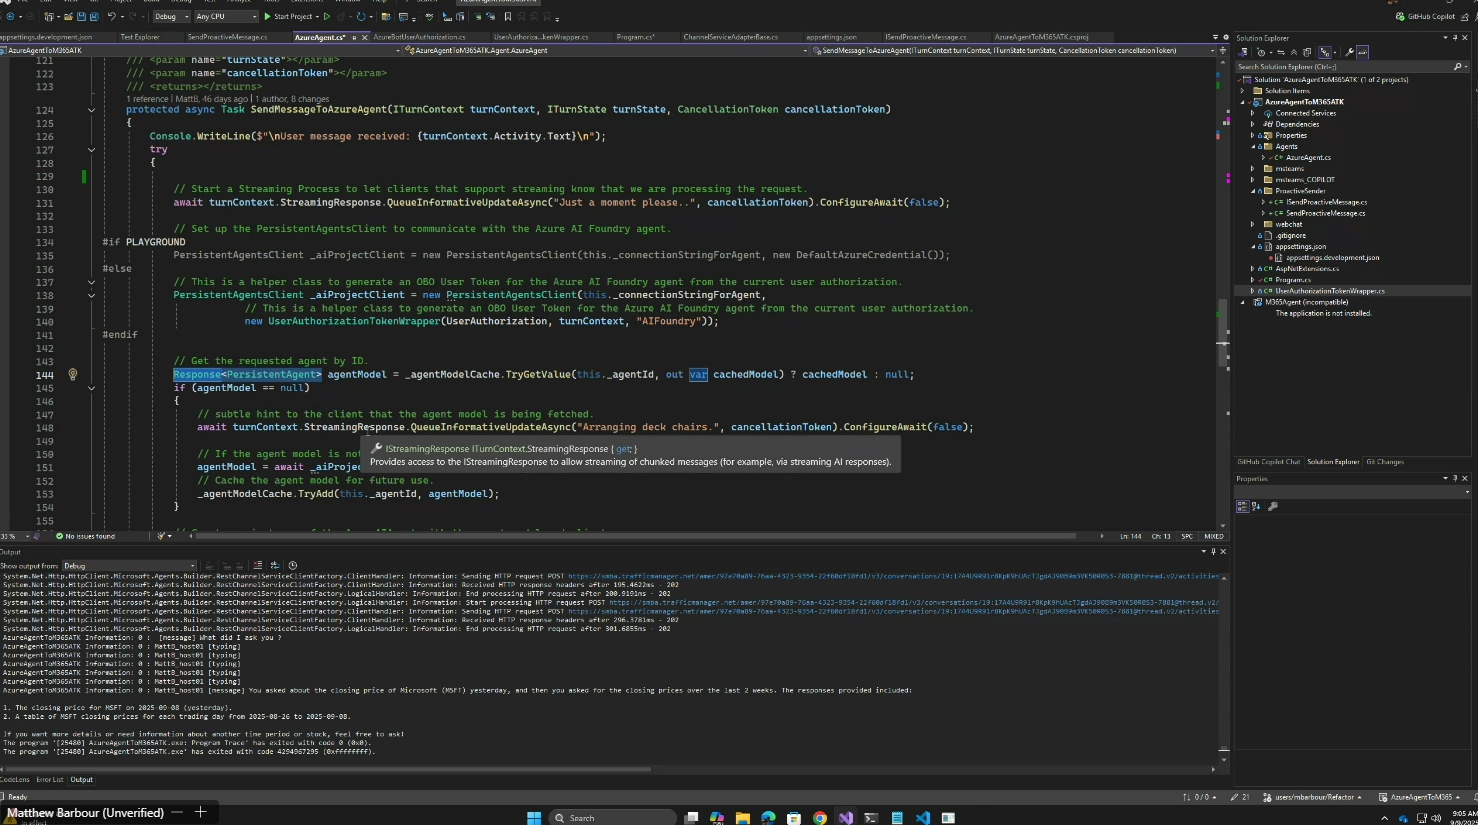Collapse method outline at line 124
The height and width of the screenshot is (825, 1478).
click(x=91, y=110)
